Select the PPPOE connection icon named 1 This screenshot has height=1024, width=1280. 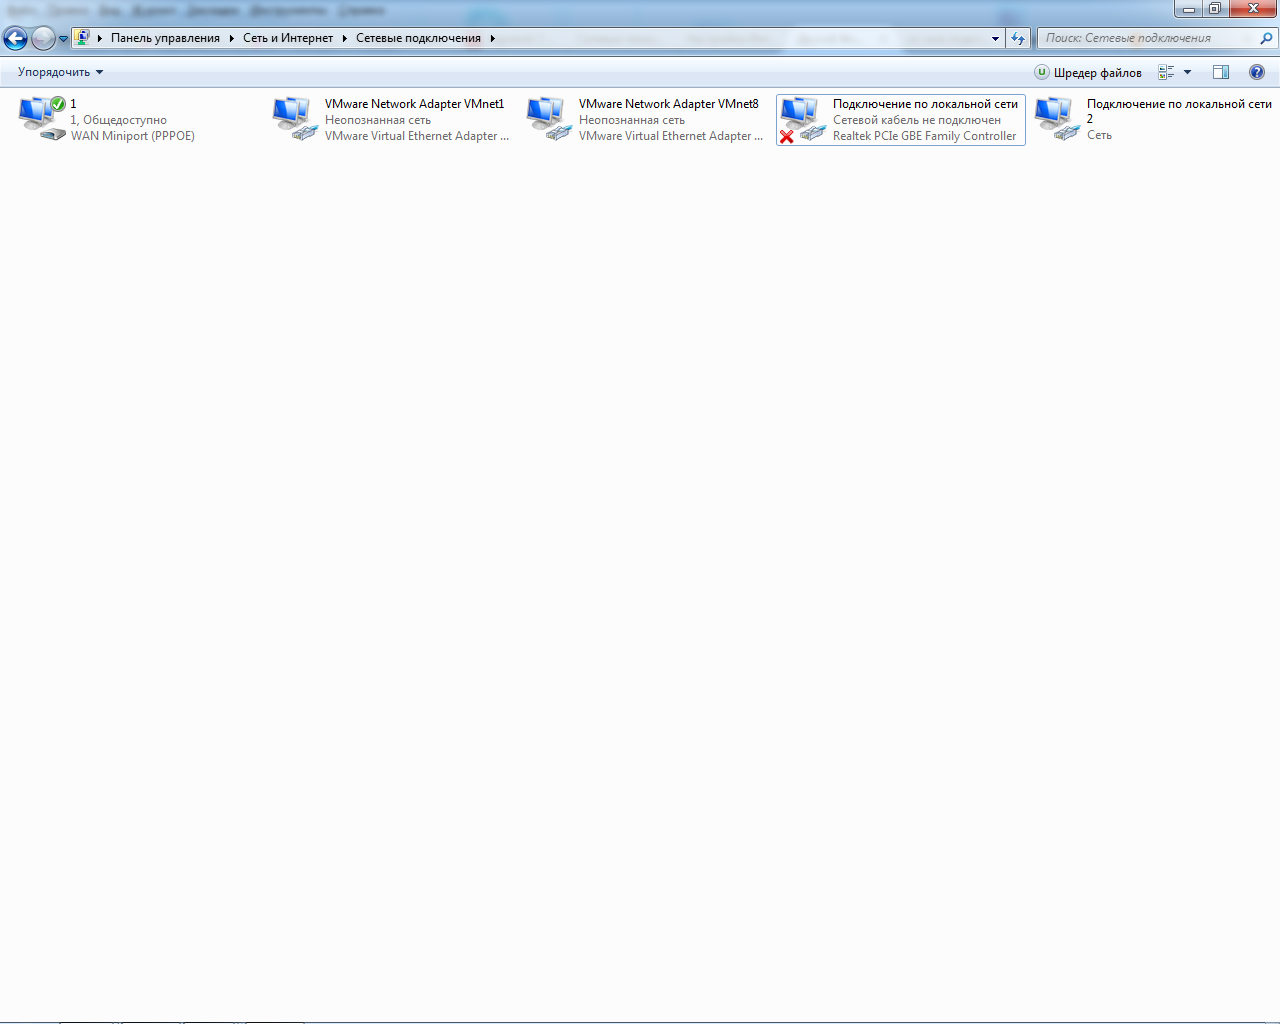42,118
